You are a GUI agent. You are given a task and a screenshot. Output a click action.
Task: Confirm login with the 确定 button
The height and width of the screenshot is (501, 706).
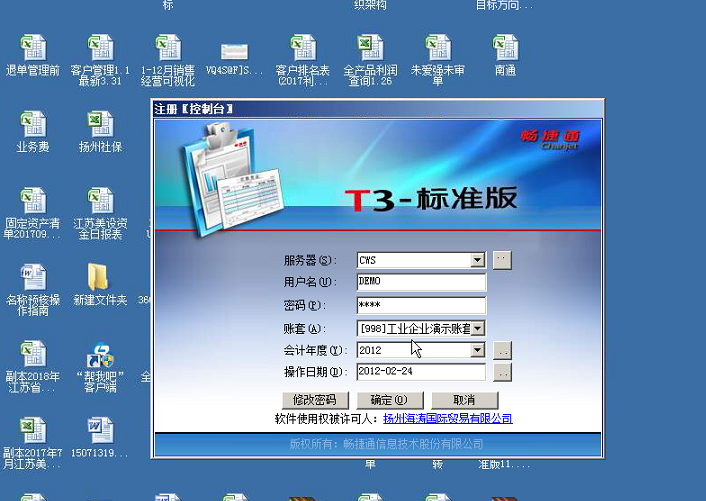pos(390,400)
